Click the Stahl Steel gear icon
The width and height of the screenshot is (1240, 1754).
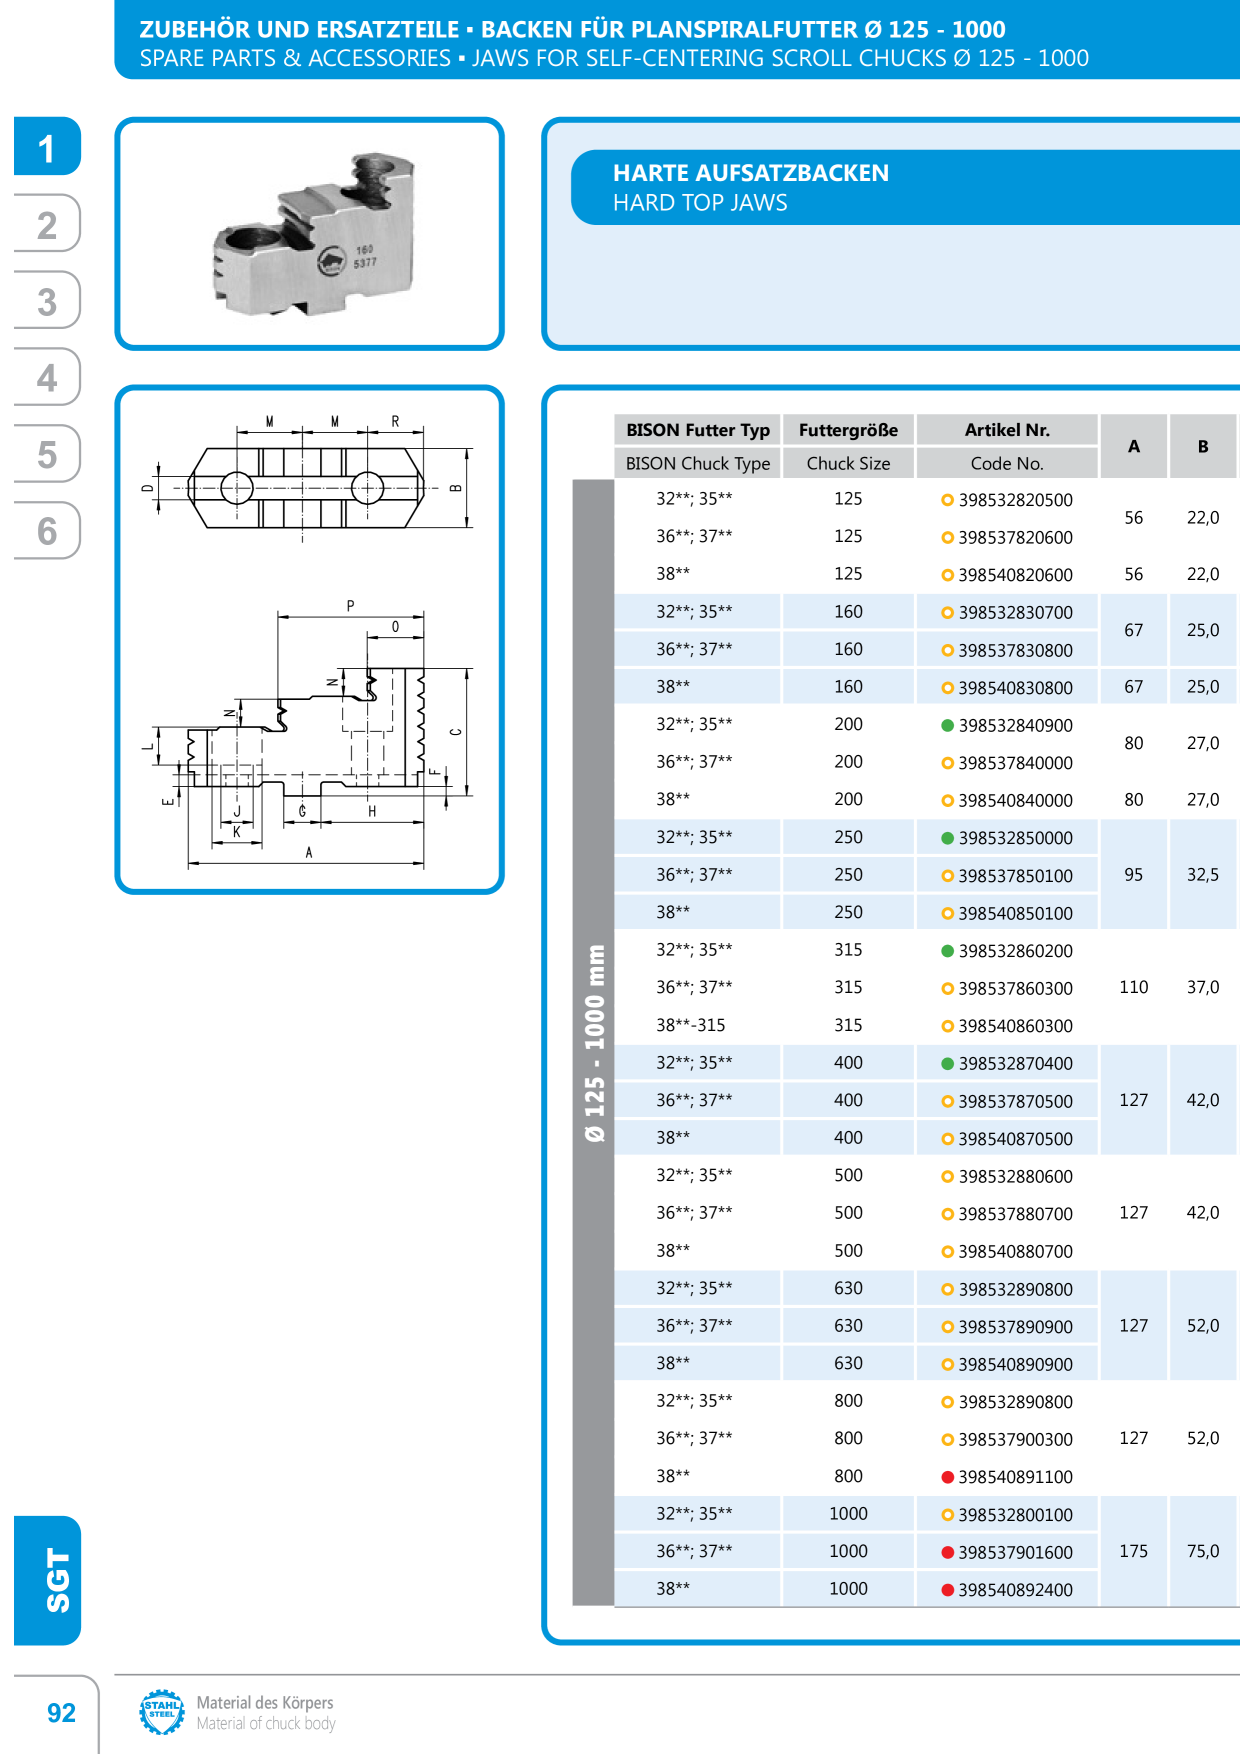[x=161, y=1712]
